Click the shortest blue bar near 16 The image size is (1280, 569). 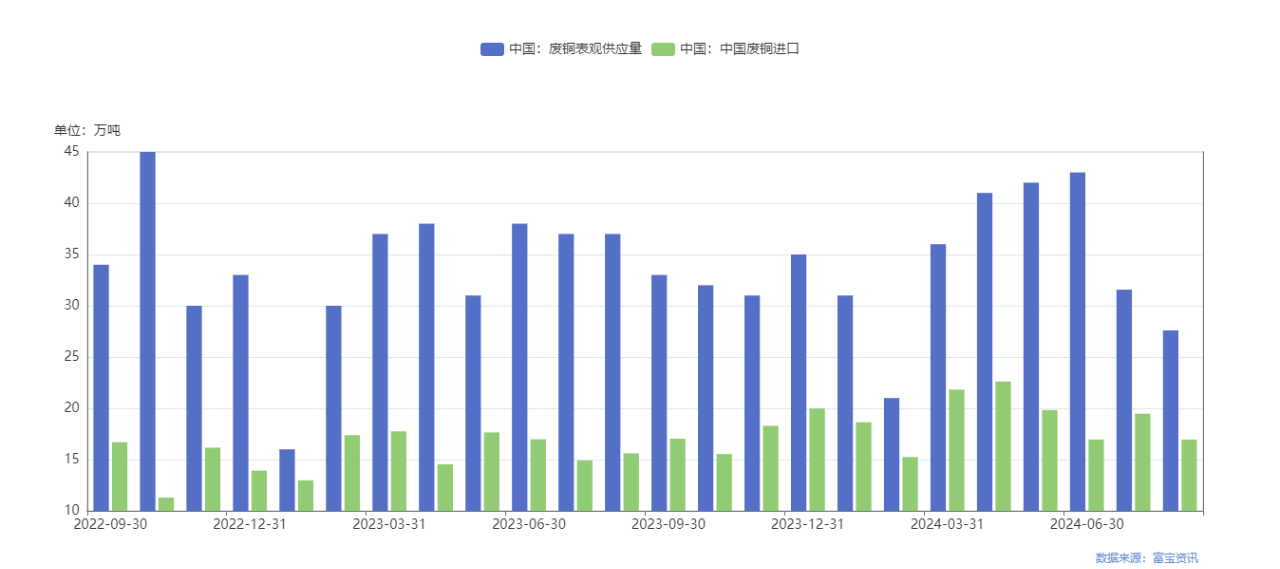click(x=287, y=480)
